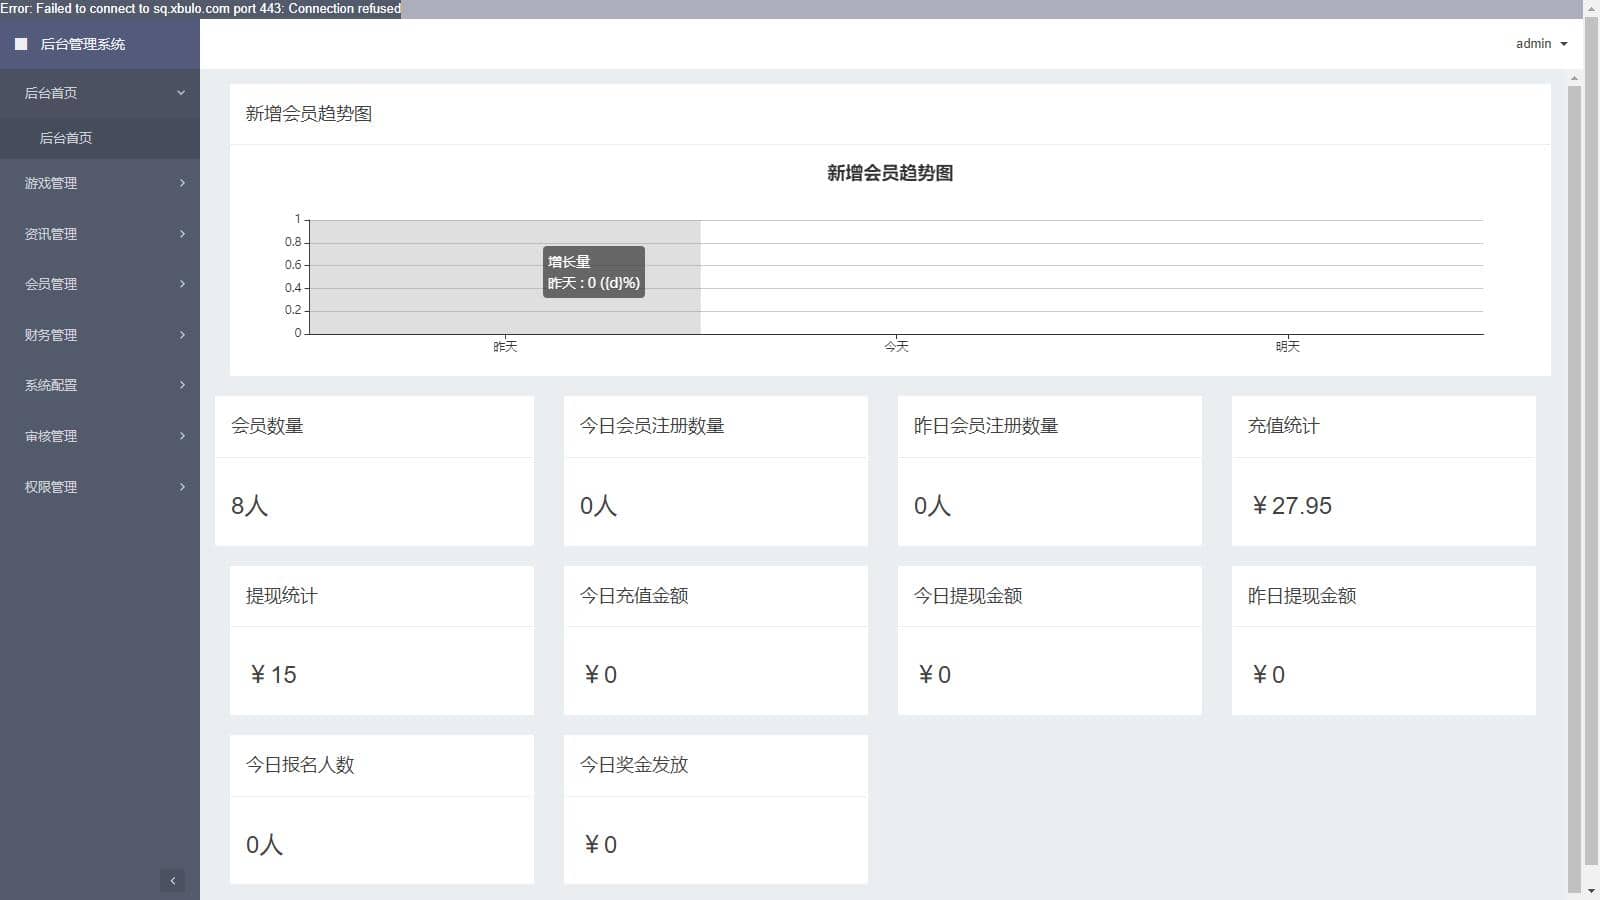Expand the 资讯管理 sidebar section
This screenshot has height=900, width=1600.
[x=100, y=234]
